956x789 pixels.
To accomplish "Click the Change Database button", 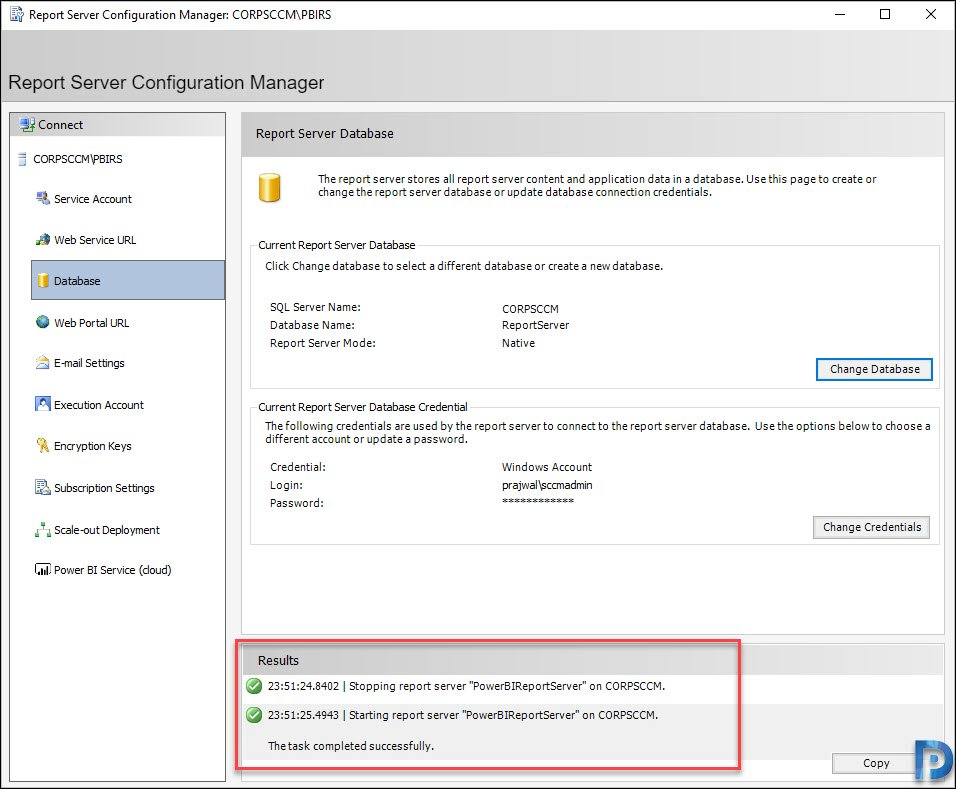I will [x=874, y=369].
